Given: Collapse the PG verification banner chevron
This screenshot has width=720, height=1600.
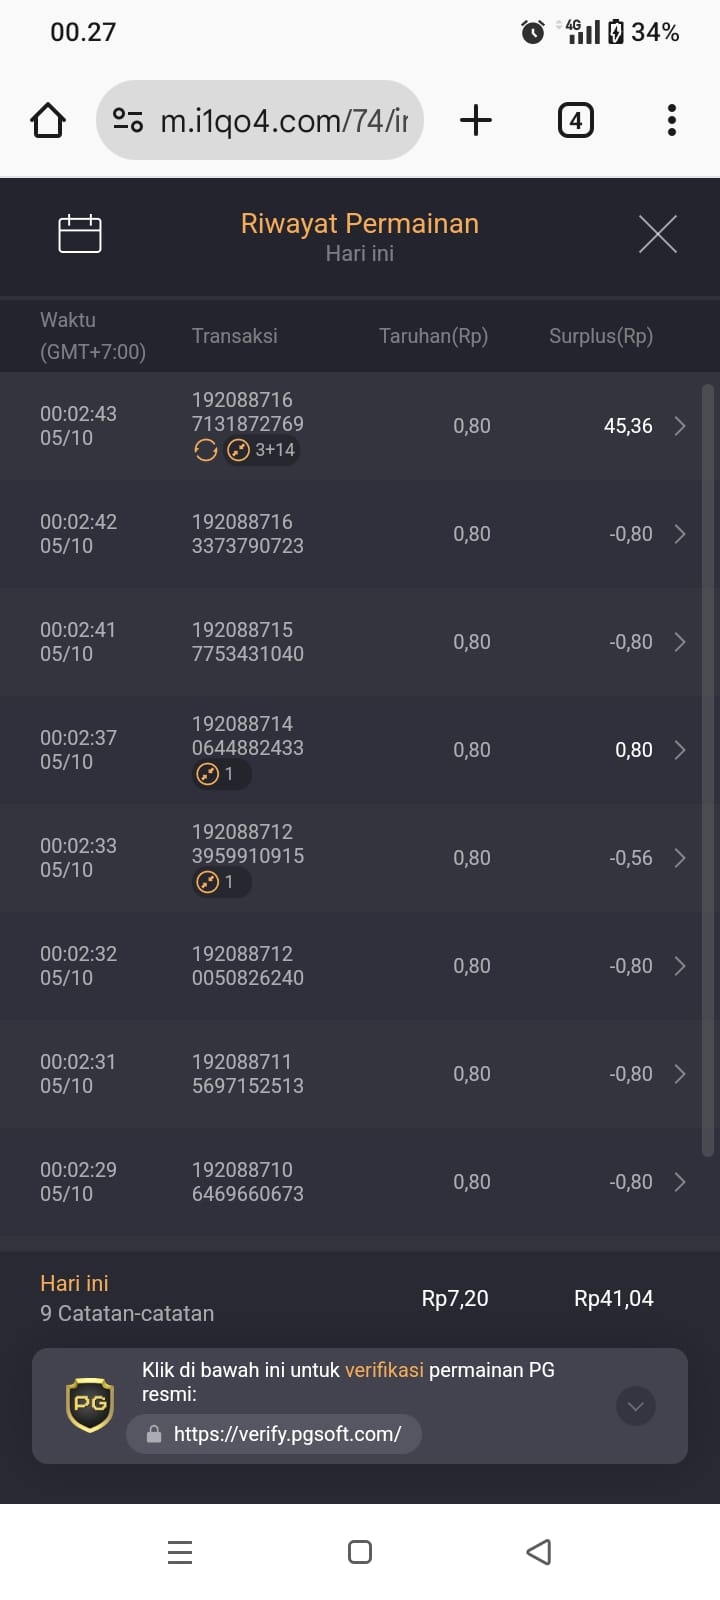Looking at the screenshot, I should pos(636,1406).
